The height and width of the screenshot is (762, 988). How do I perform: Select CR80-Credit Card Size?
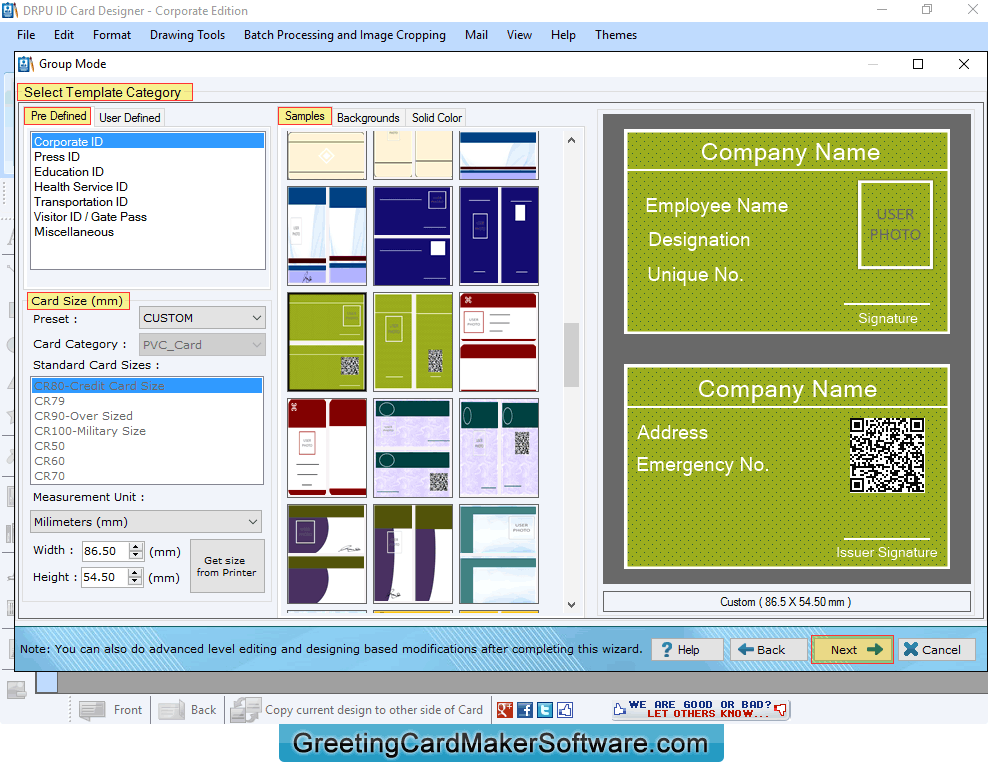point(147,386)
